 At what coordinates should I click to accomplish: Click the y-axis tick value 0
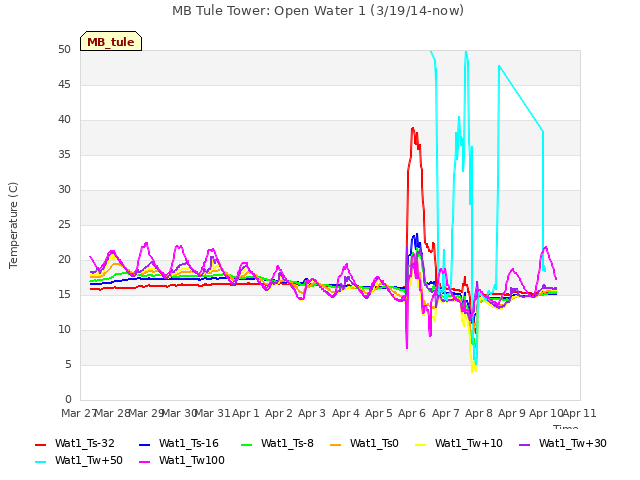(68, 399)
